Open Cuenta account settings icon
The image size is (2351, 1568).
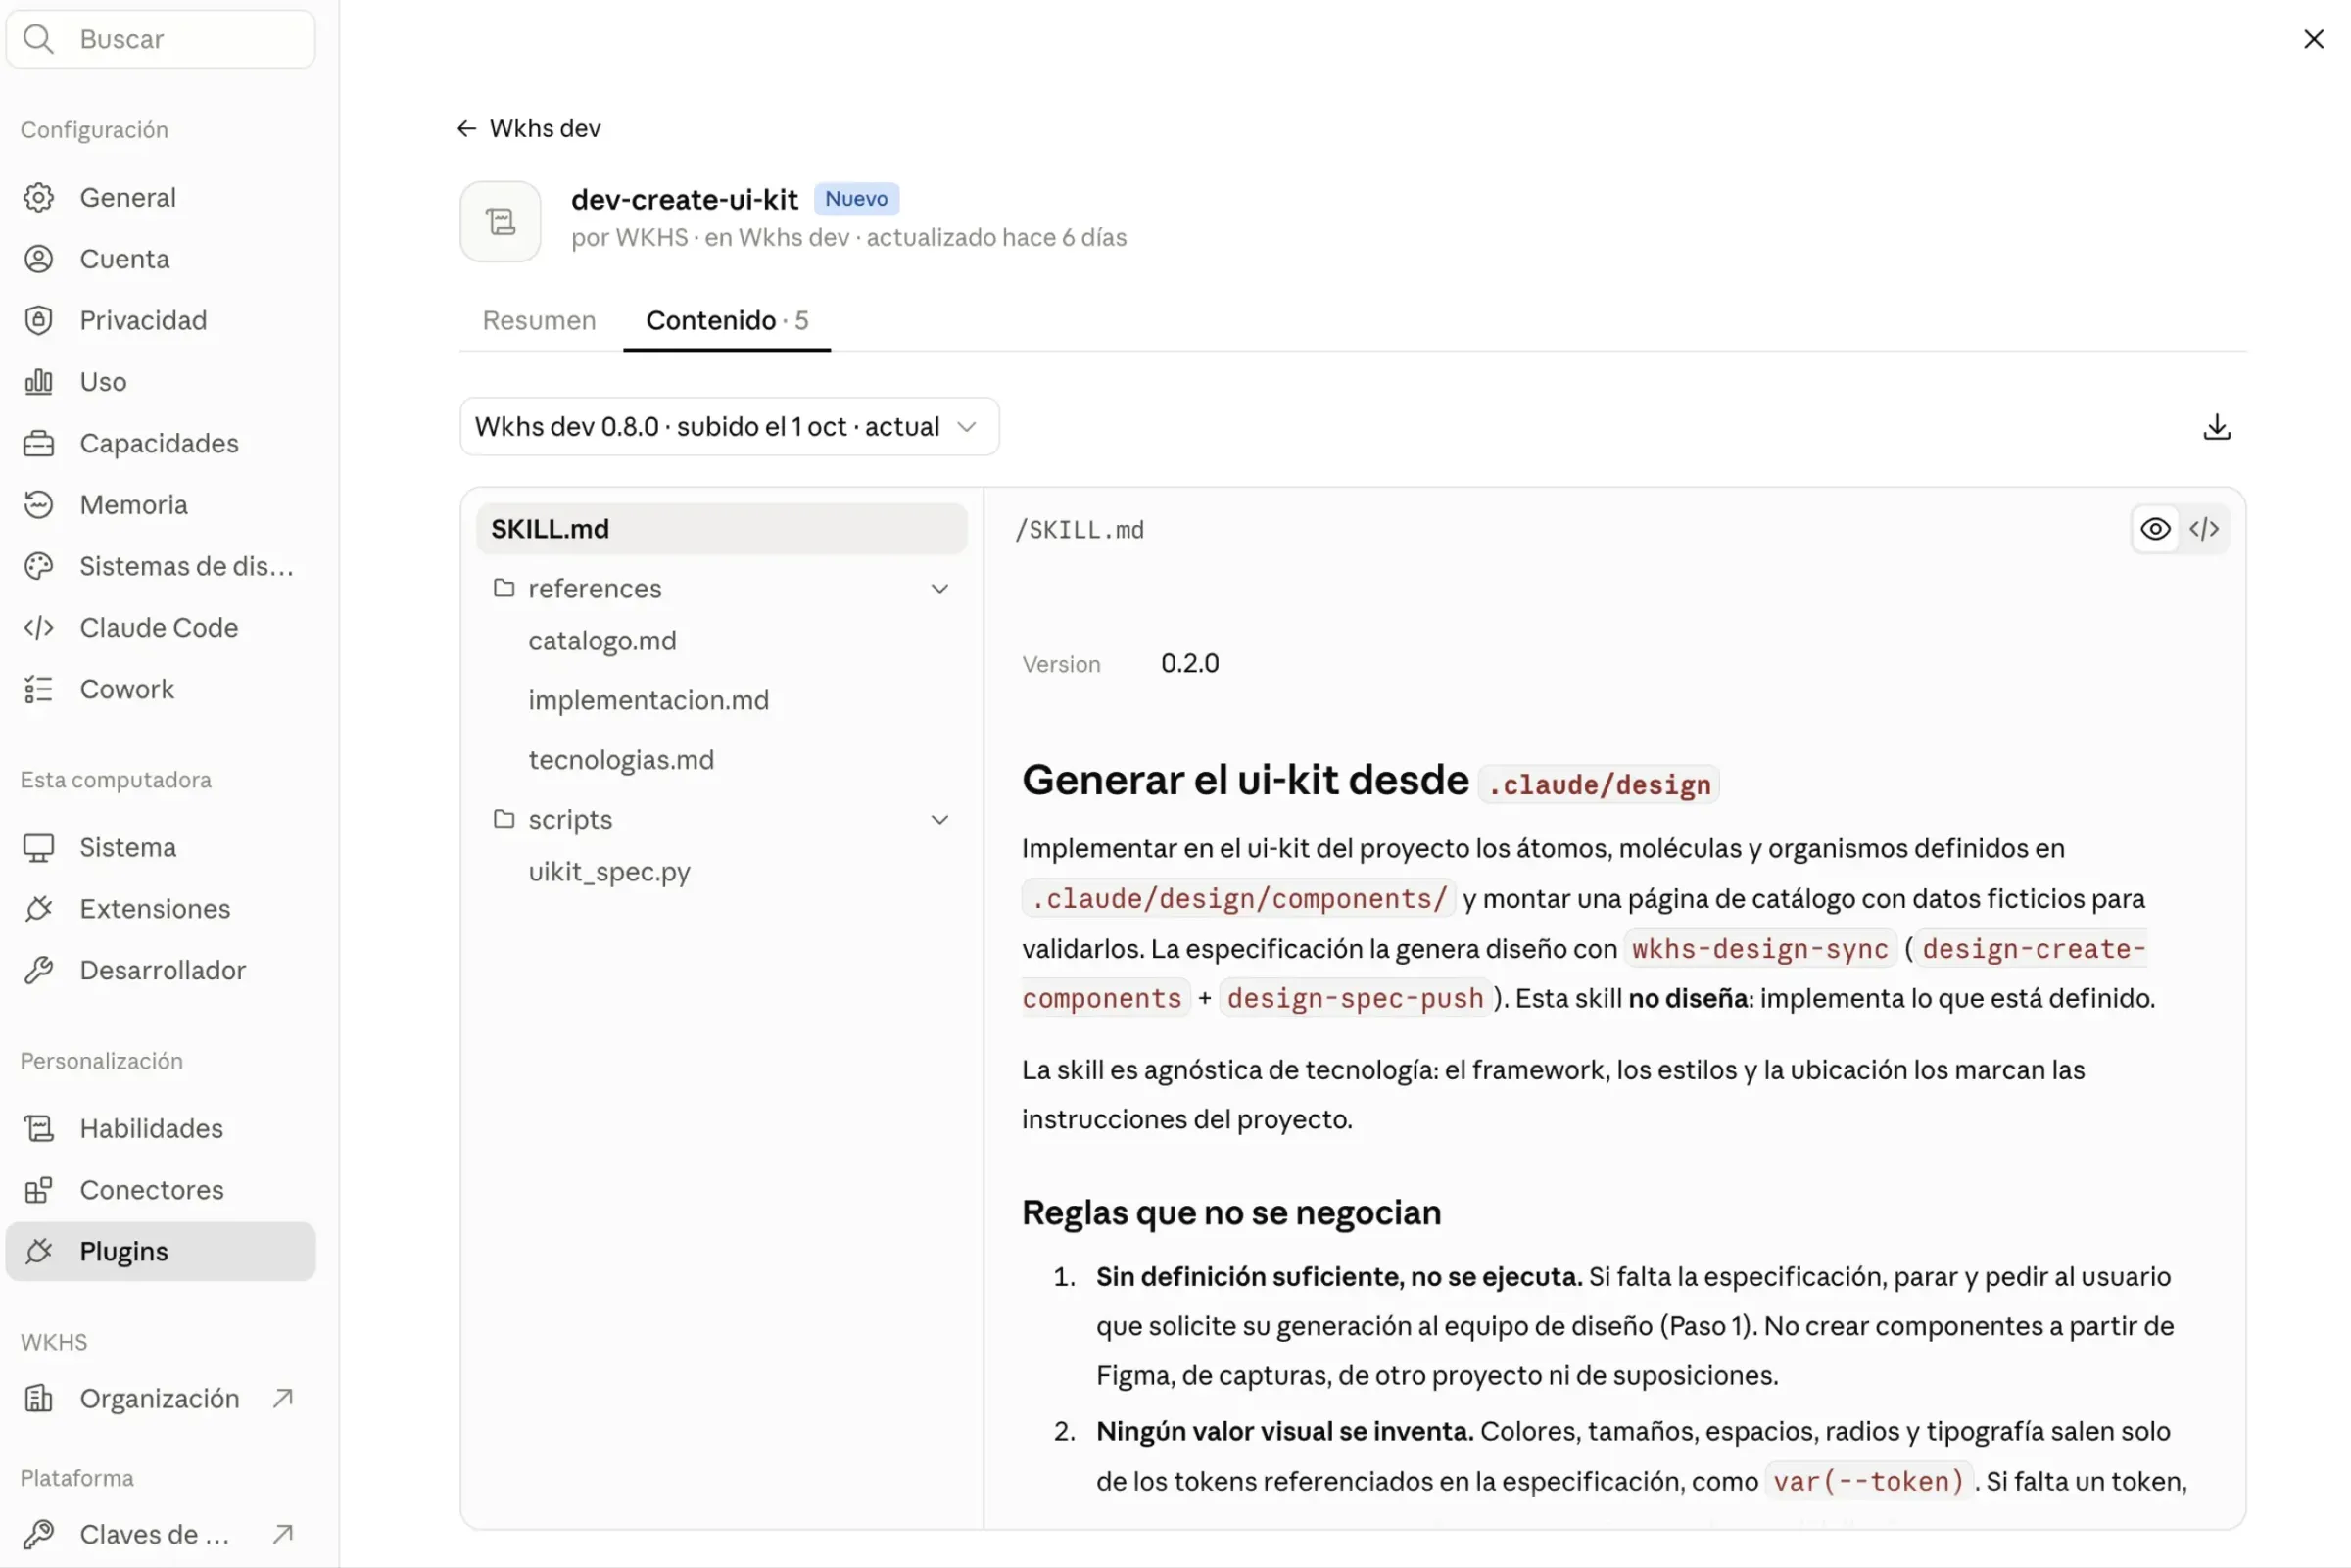coord(38,259)
